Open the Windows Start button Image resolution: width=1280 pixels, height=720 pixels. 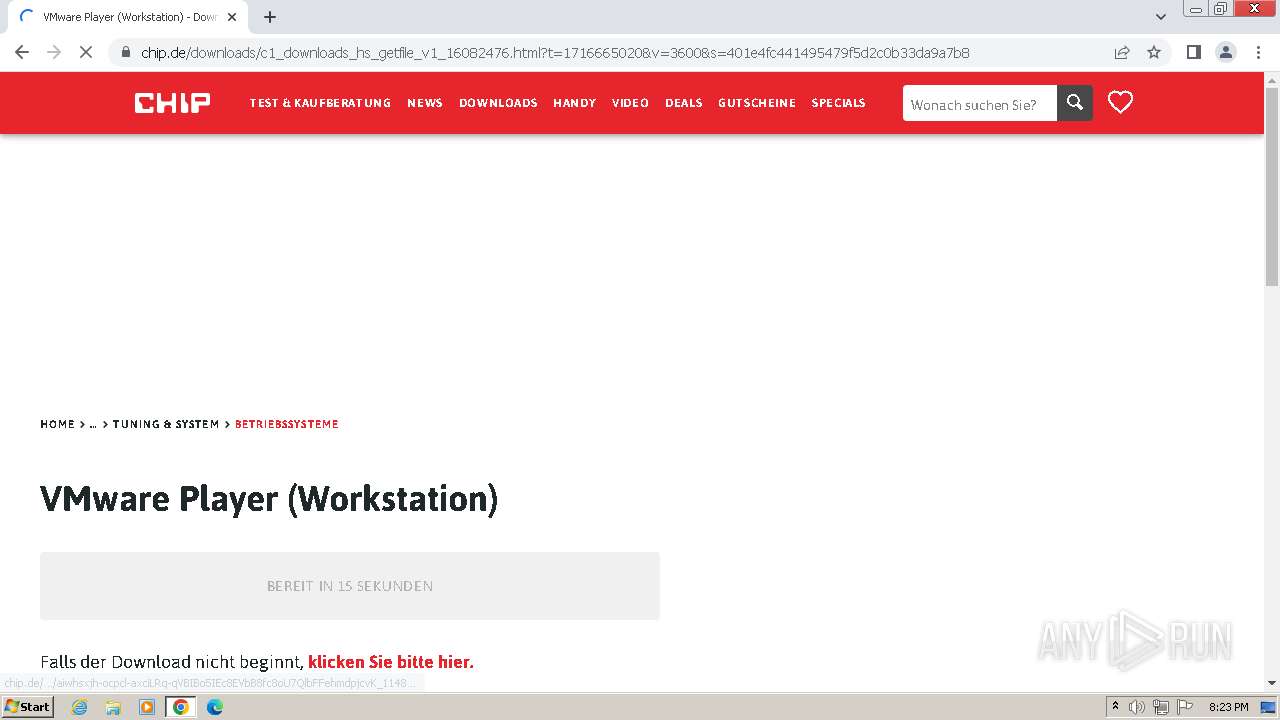click(x=27, y=707)
